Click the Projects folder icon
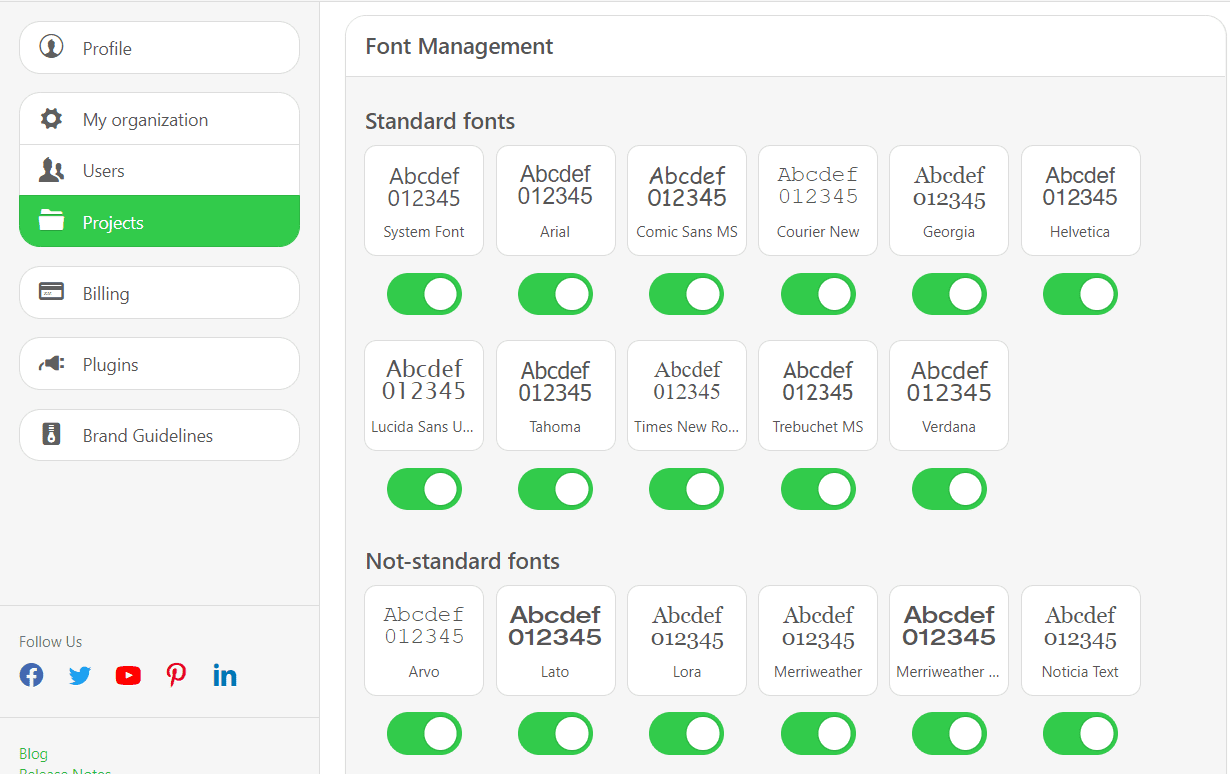 click(51, 221)
